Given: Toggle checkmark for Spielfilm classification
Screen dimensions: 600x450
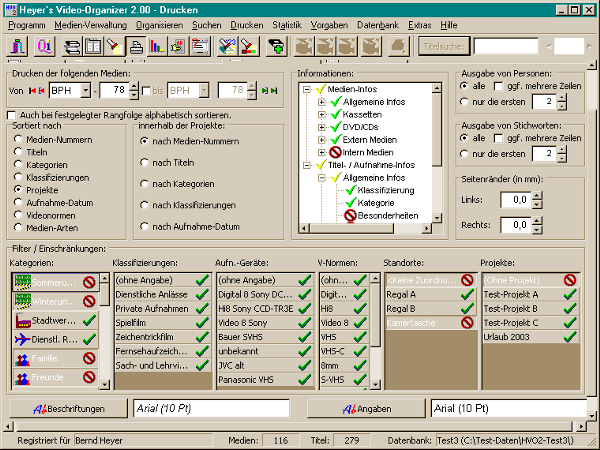Looking at the screenshot, I should (x=203, y=323).
